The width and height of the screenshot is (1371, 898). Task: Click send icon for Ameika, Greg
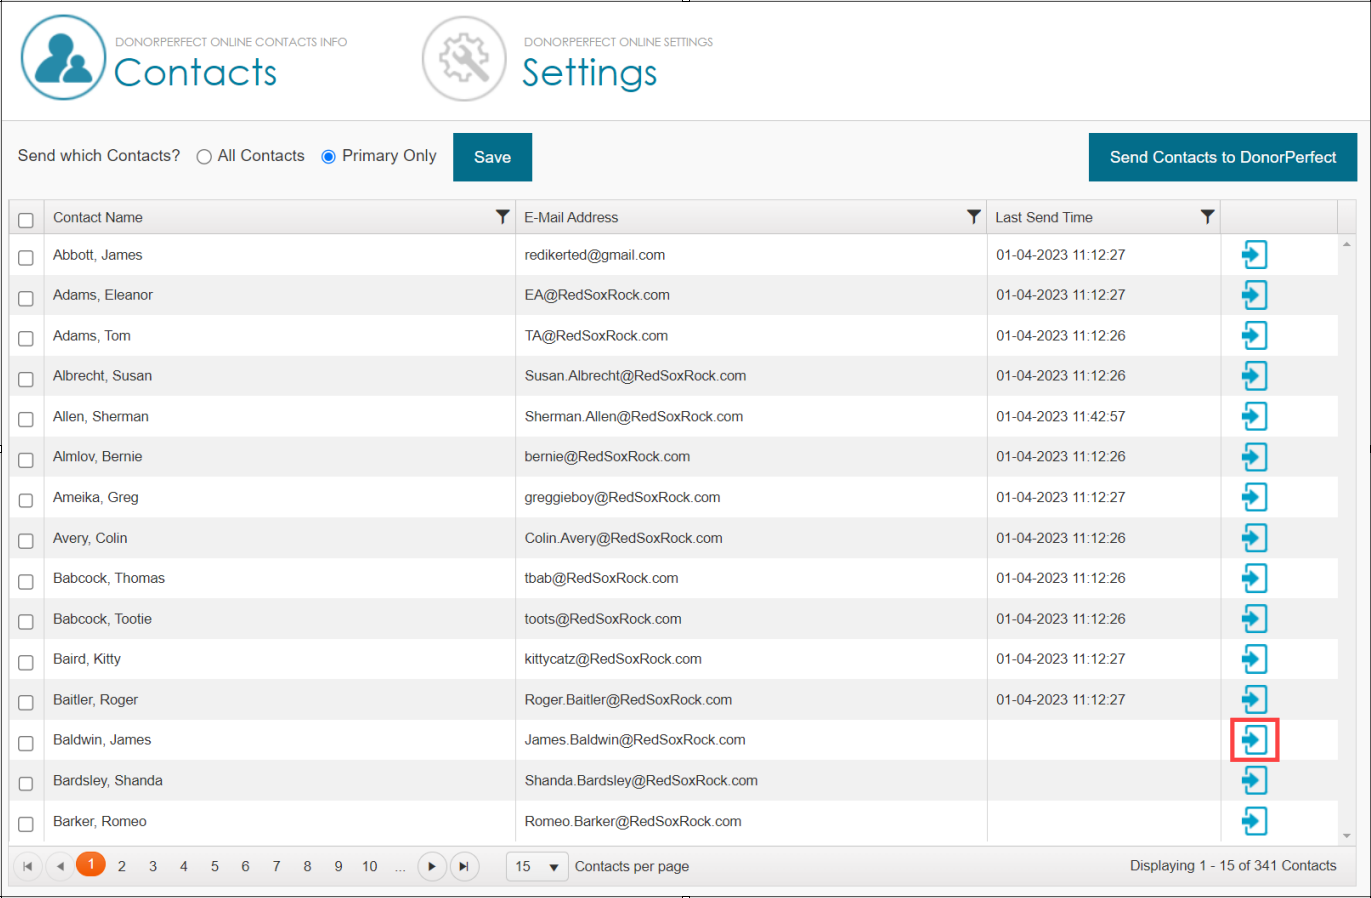click(1254, 497)
